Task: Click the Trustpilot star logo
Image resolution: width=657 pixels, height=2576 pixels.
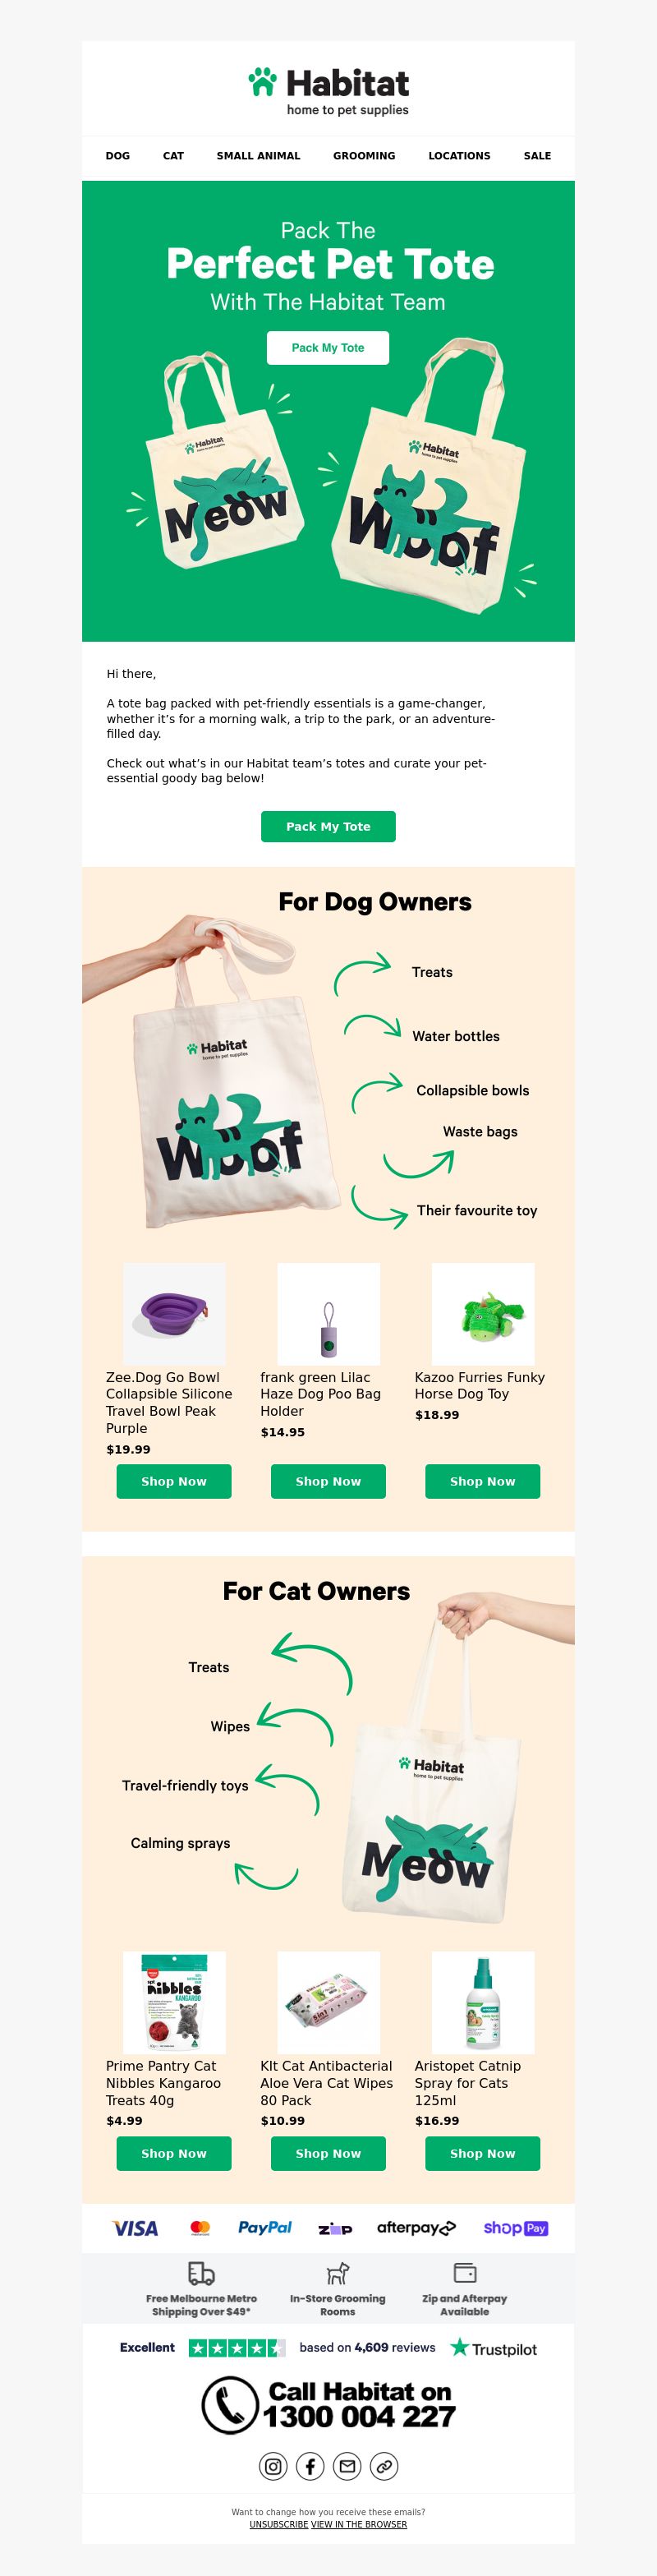Action: [459, 2347]
